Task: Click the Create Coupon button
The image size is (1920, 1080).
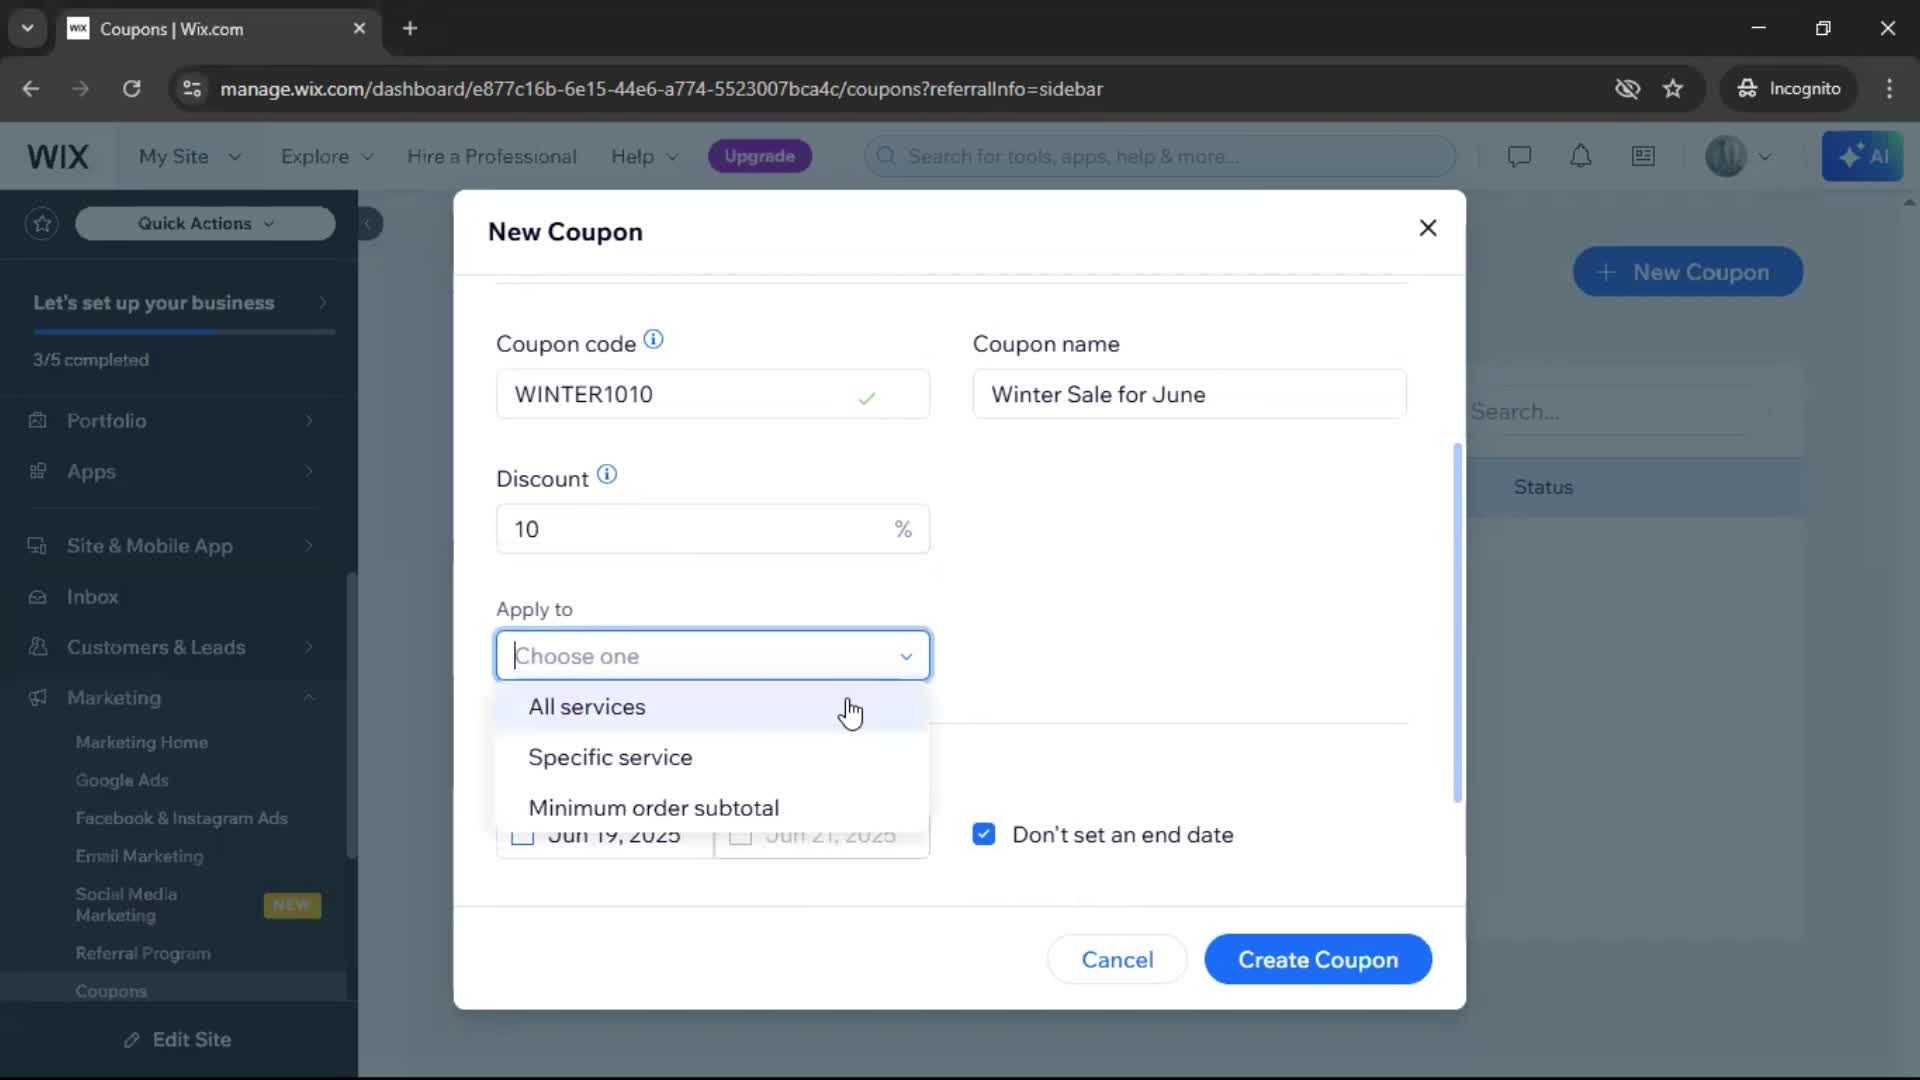Action: [x=1318, y=960]
